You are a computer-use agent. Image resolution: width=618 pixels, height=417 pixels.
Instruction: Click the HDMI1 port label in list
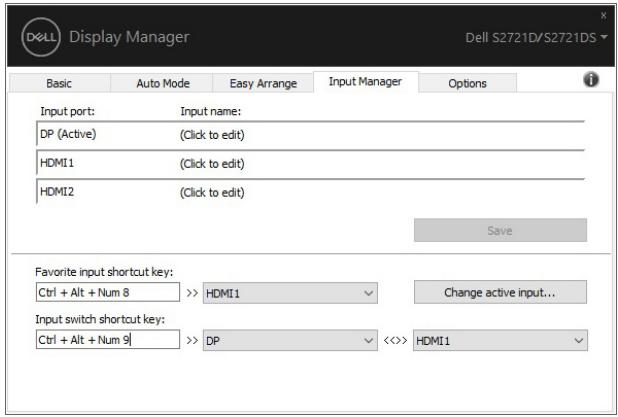[57, 163]
